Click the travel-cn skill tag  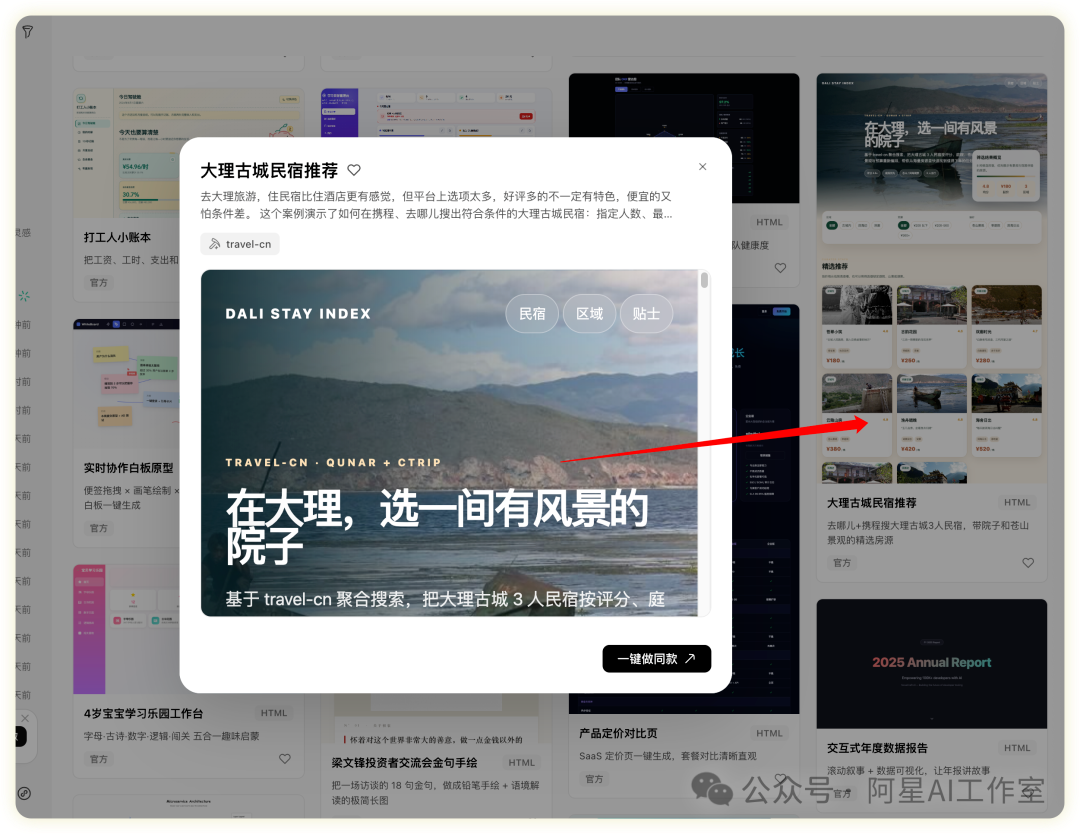(x=240, y=244)
